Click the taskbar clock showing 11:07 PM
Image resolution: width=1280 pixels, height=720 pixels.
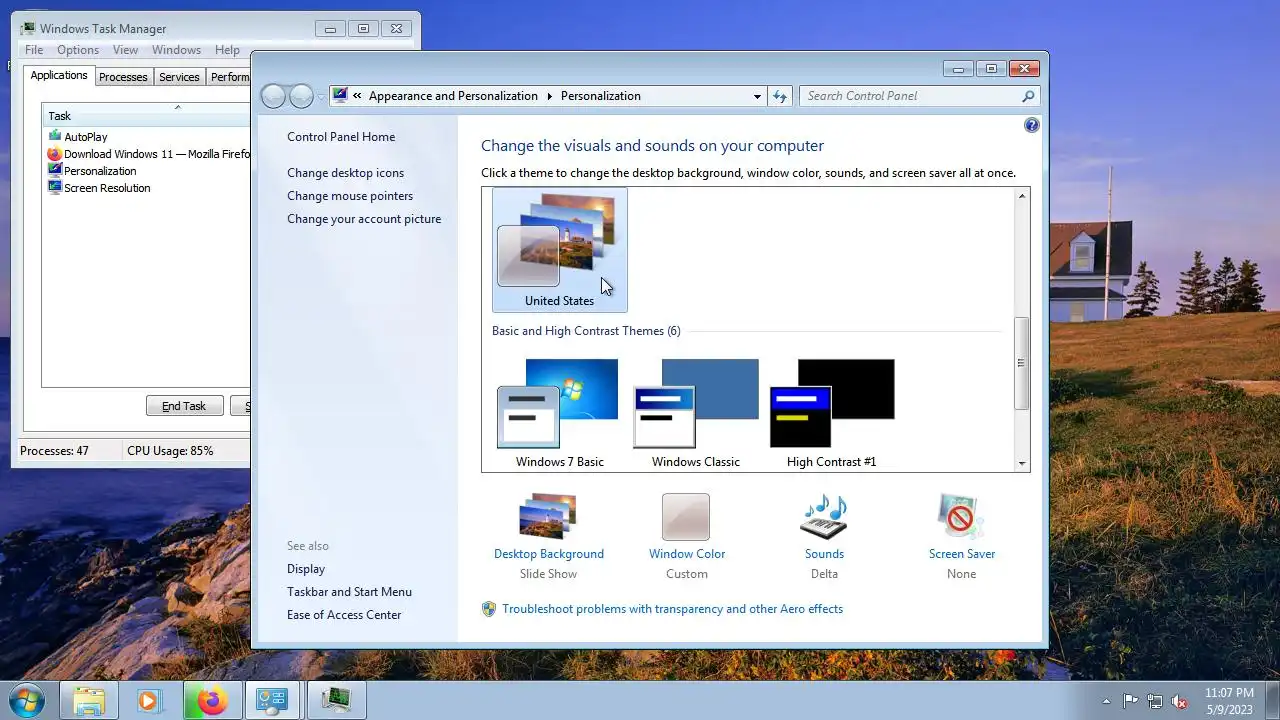[x=1229, y=701]
